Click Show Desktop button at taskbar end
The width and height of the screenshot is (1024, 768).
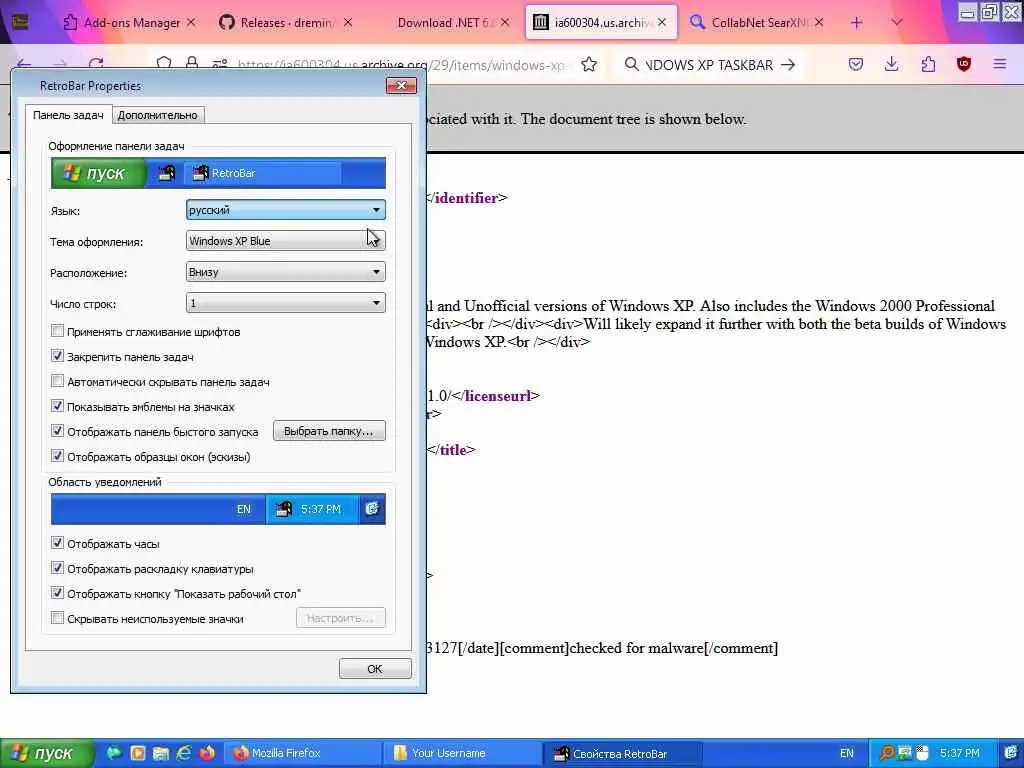pyautogui.click(x=1012, y=754)
